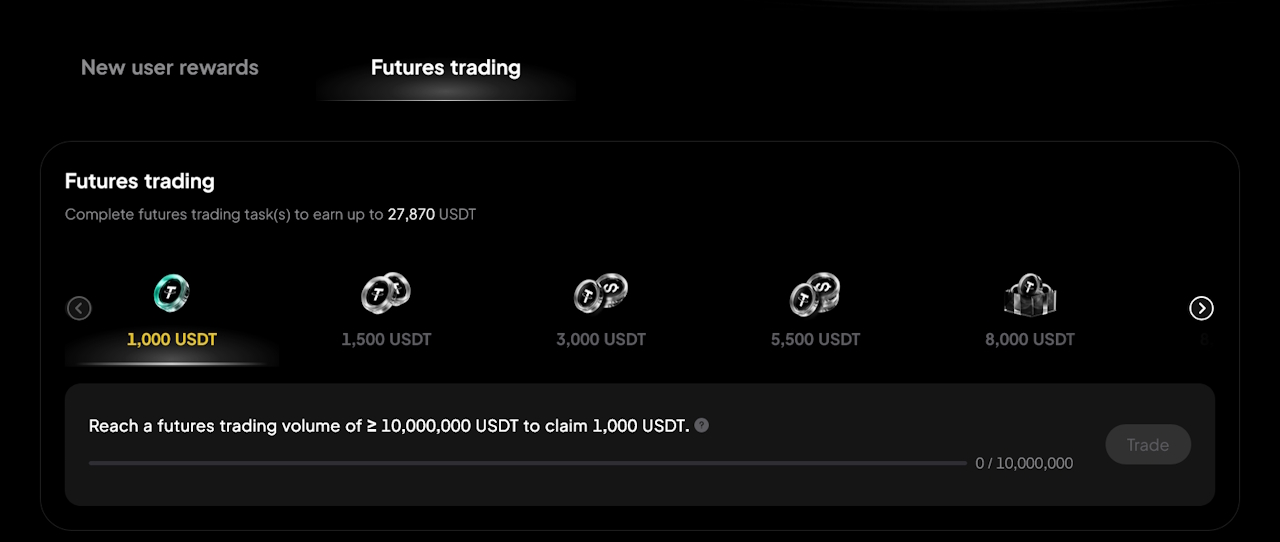Open the Futures trading tab
The height and width of the screenshot is (542, 1280).
coord(446,68)
